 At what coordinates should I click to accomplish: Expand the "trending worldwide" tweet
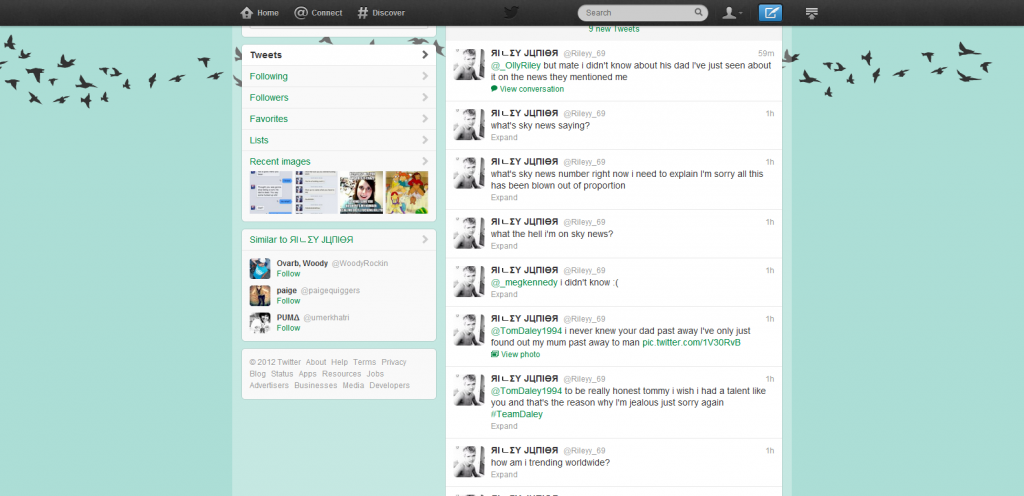pyautogui.click(x=504, y=474)
